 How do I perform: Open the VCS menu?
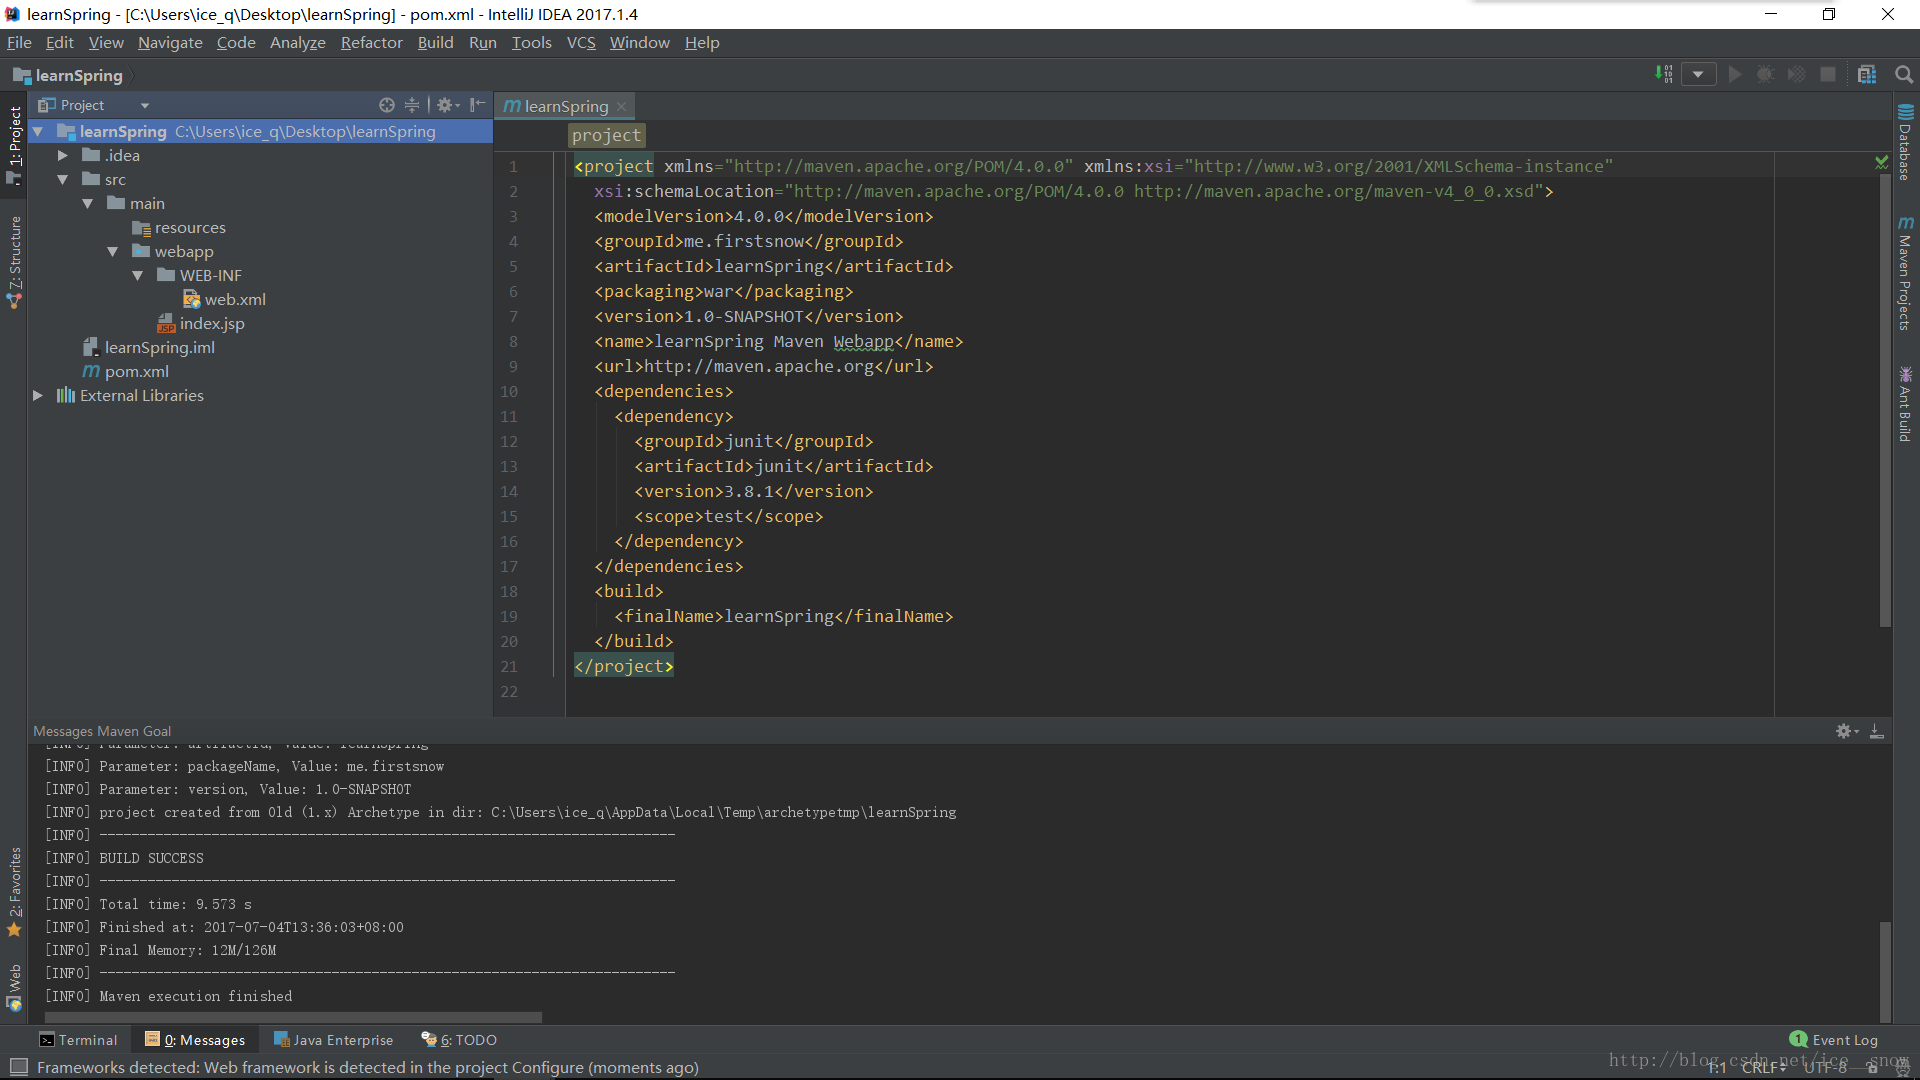point(581,43)
